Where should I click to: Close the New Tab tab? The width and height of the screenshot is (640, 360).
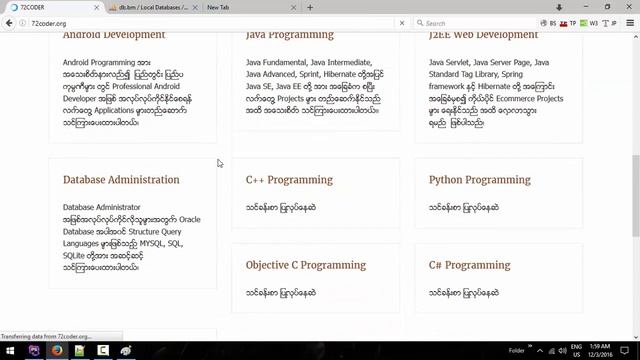[x=293, y=7]
